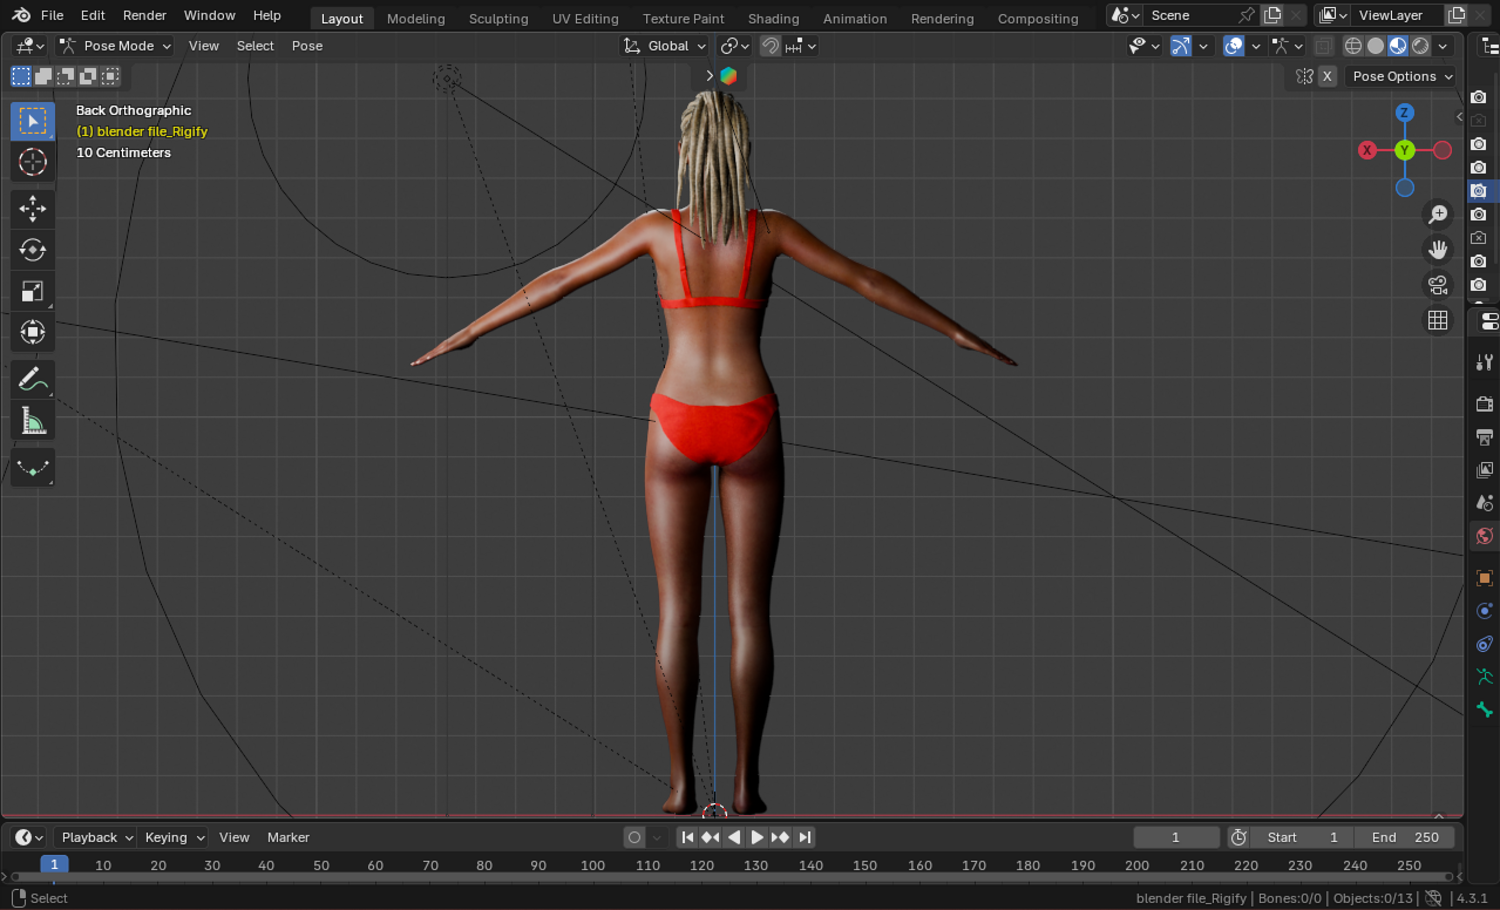
Task: Expand the Pose Options dropdown
Action: tap(1402, 76)
